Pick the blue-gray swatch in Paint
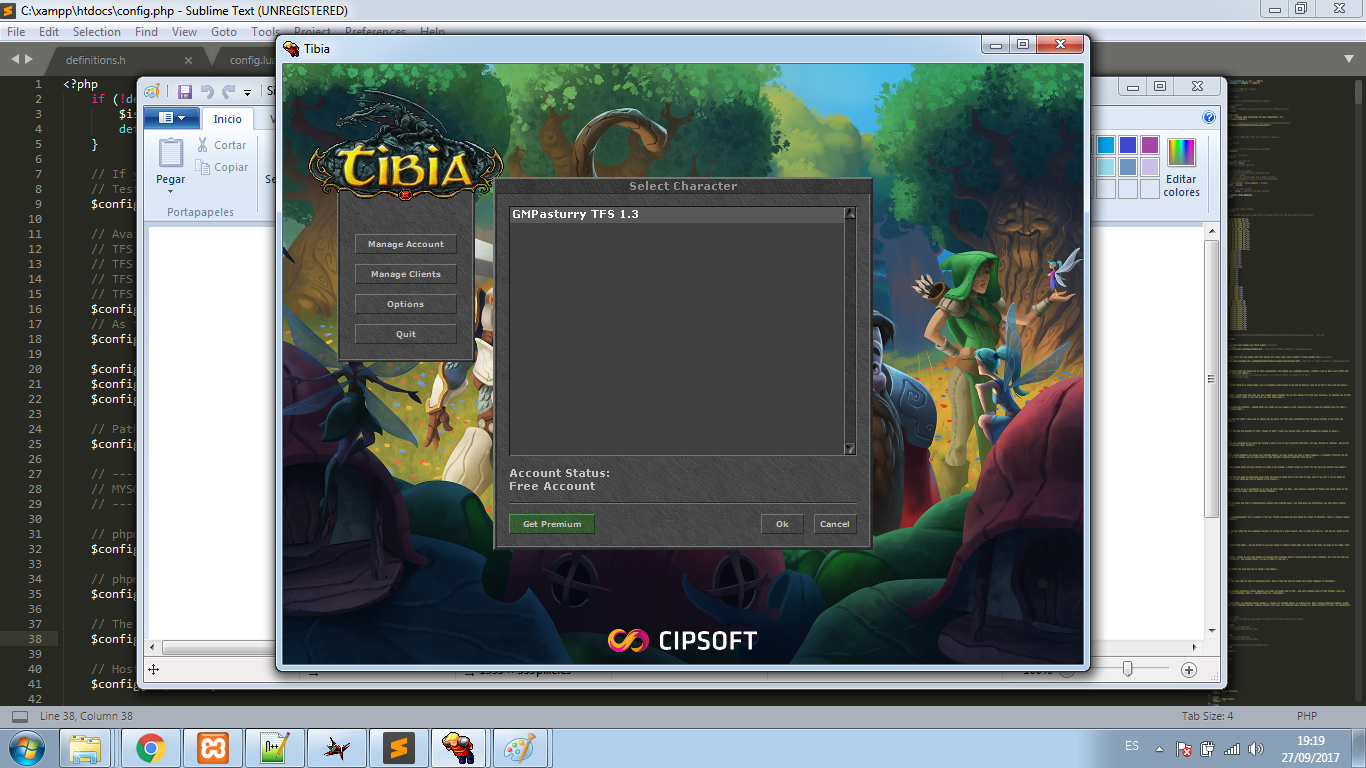This screenshot has width=1366, height=768. tap(1127, 167)
